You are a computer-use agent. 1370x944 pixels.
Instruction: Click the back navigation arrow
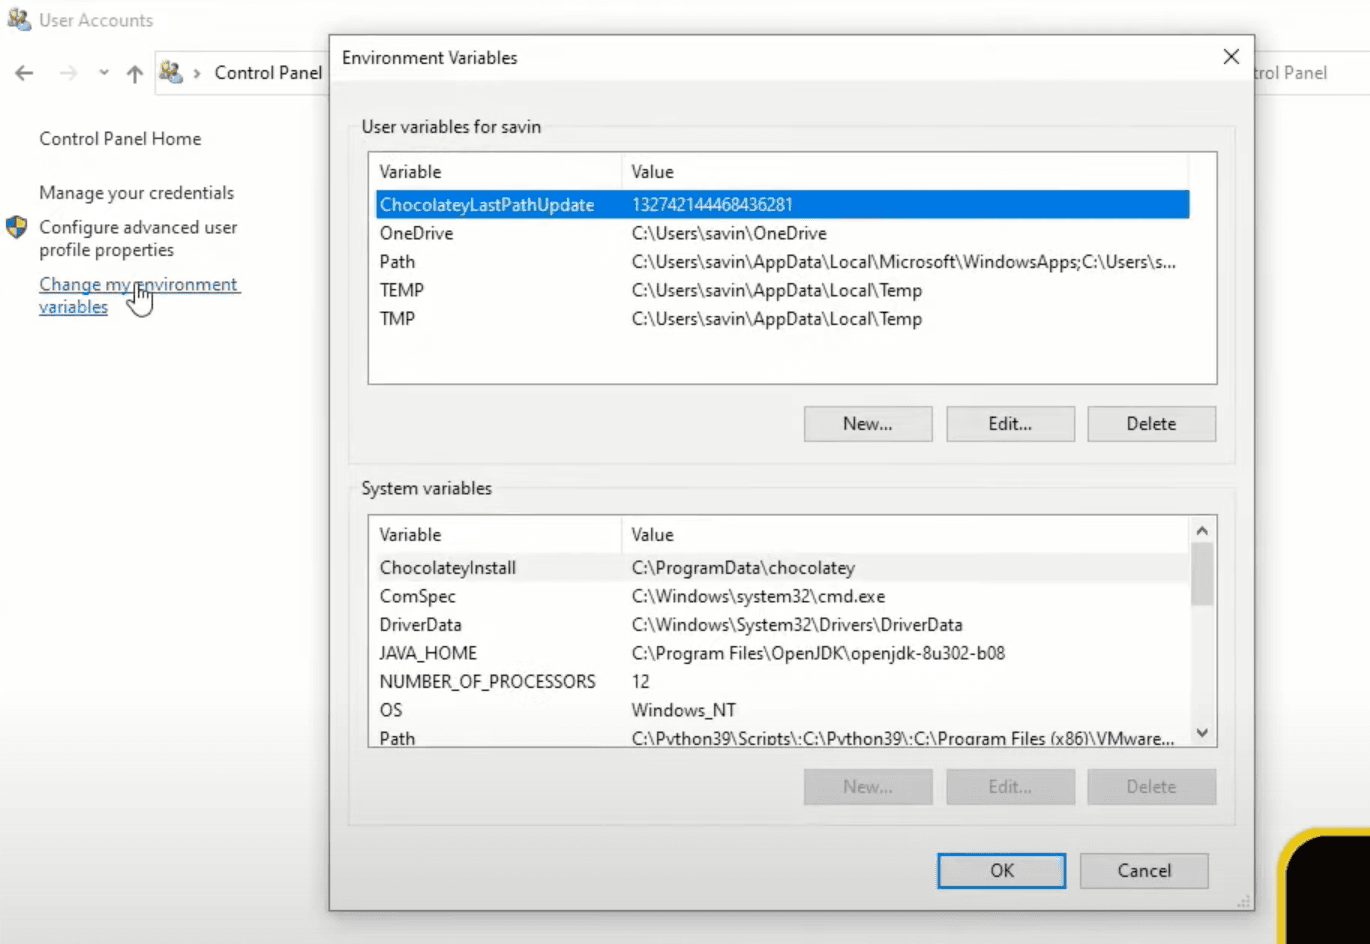click(x=24, y=73)
